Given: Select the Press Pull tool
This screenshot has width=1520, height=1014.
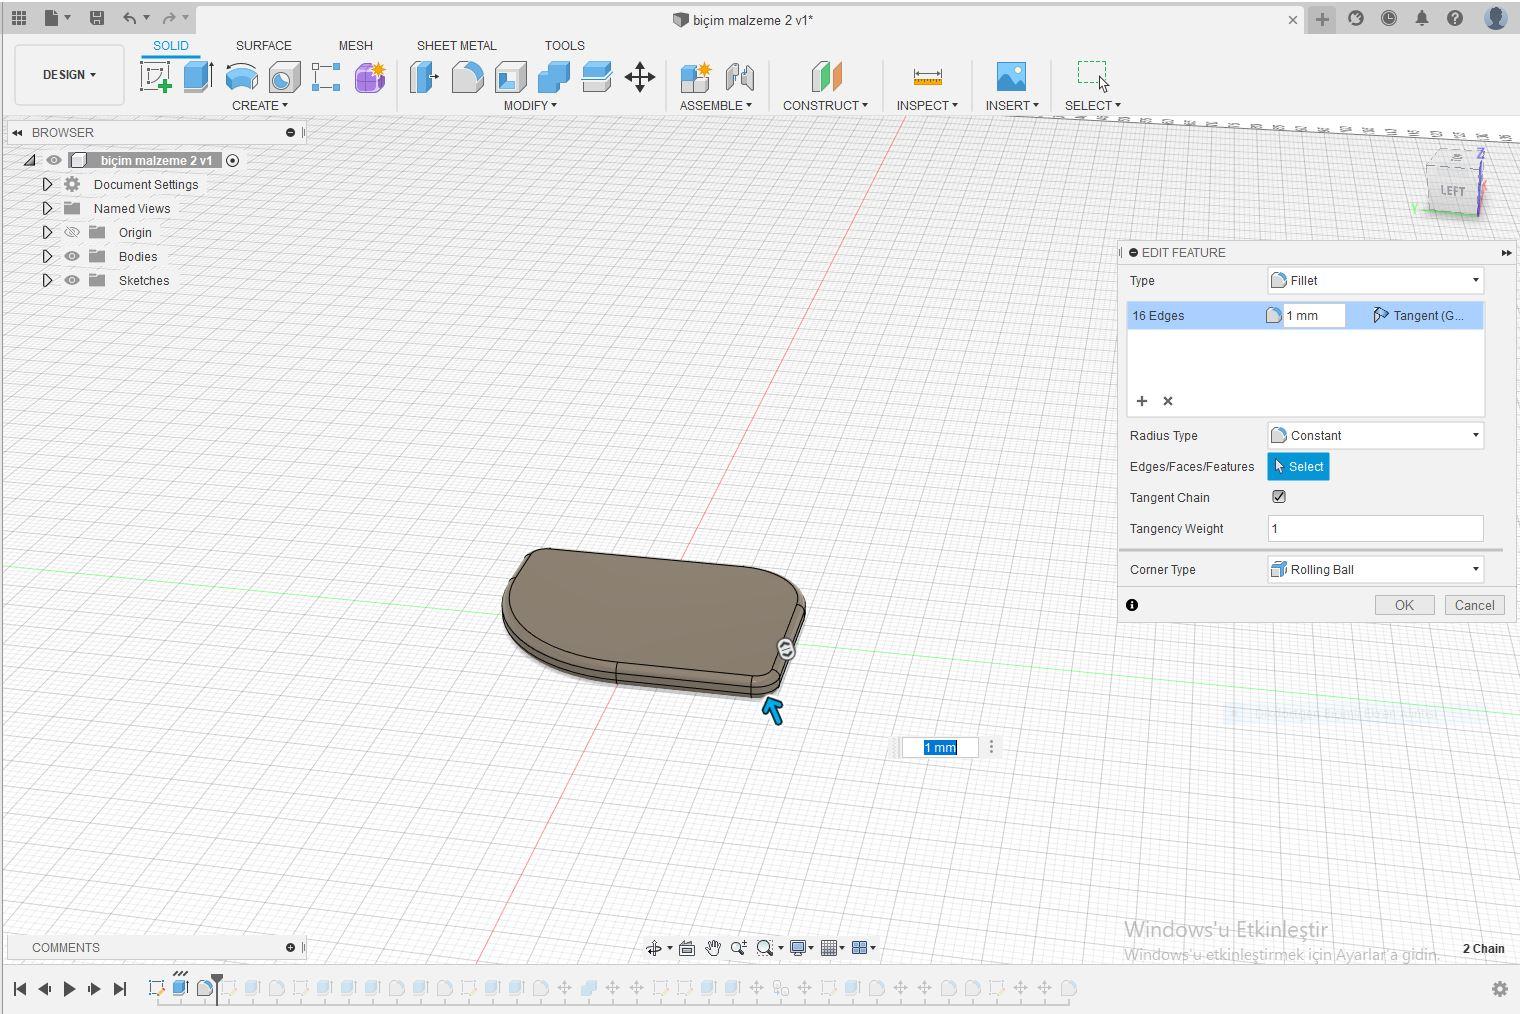Looking at the screenshot, I should (424, 77).
